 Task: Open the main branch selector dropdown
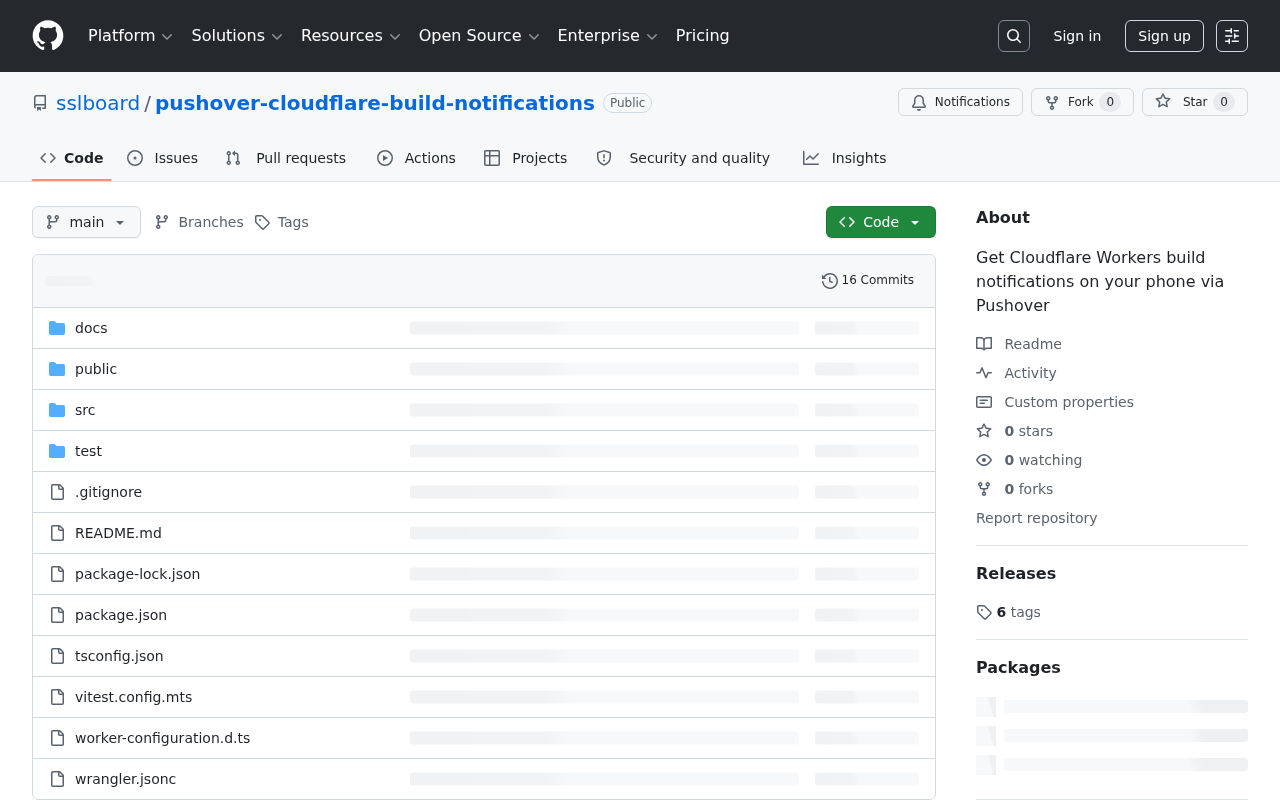[86, 222]
